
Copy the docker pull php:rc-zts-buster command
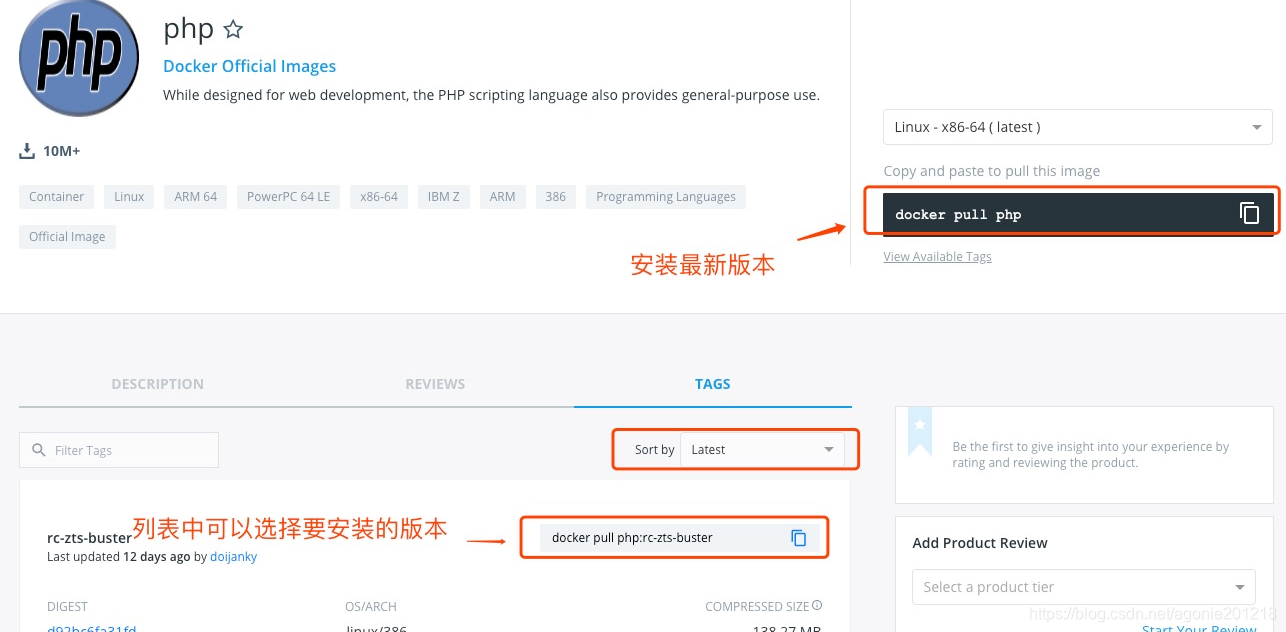[x=798, y=538]
